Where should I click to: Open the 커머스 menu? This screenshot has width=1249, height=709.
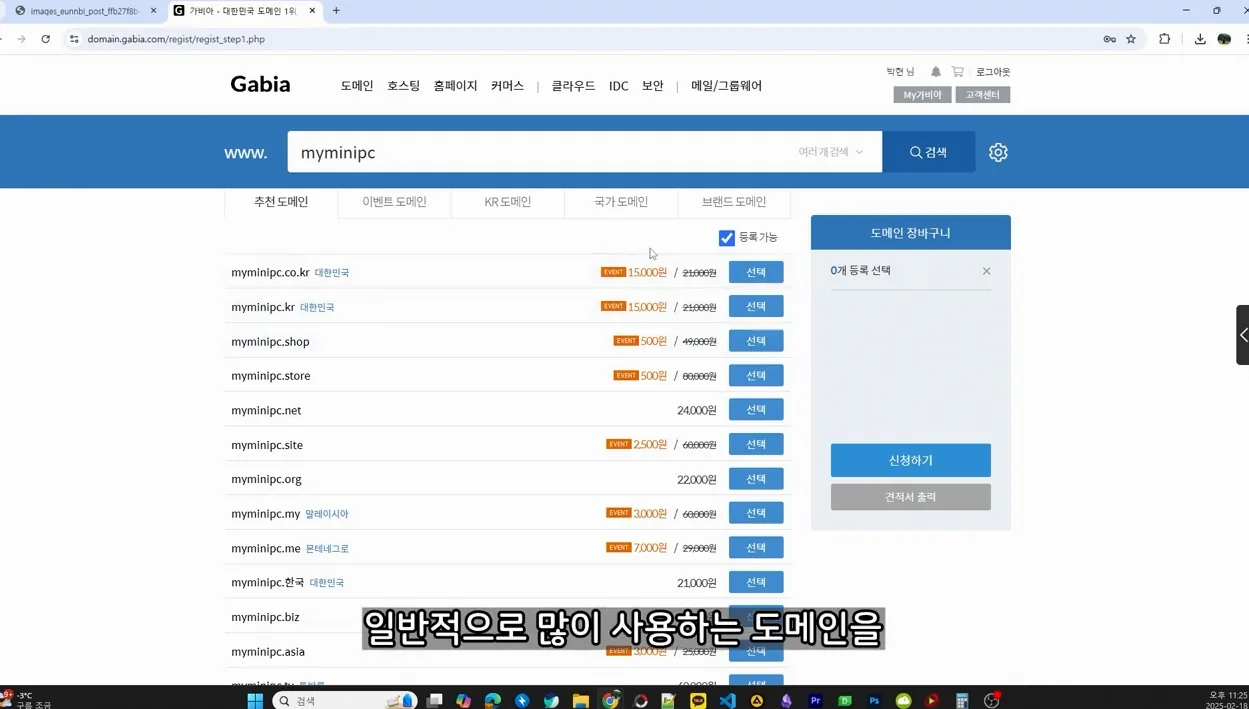tap(507, 86)
